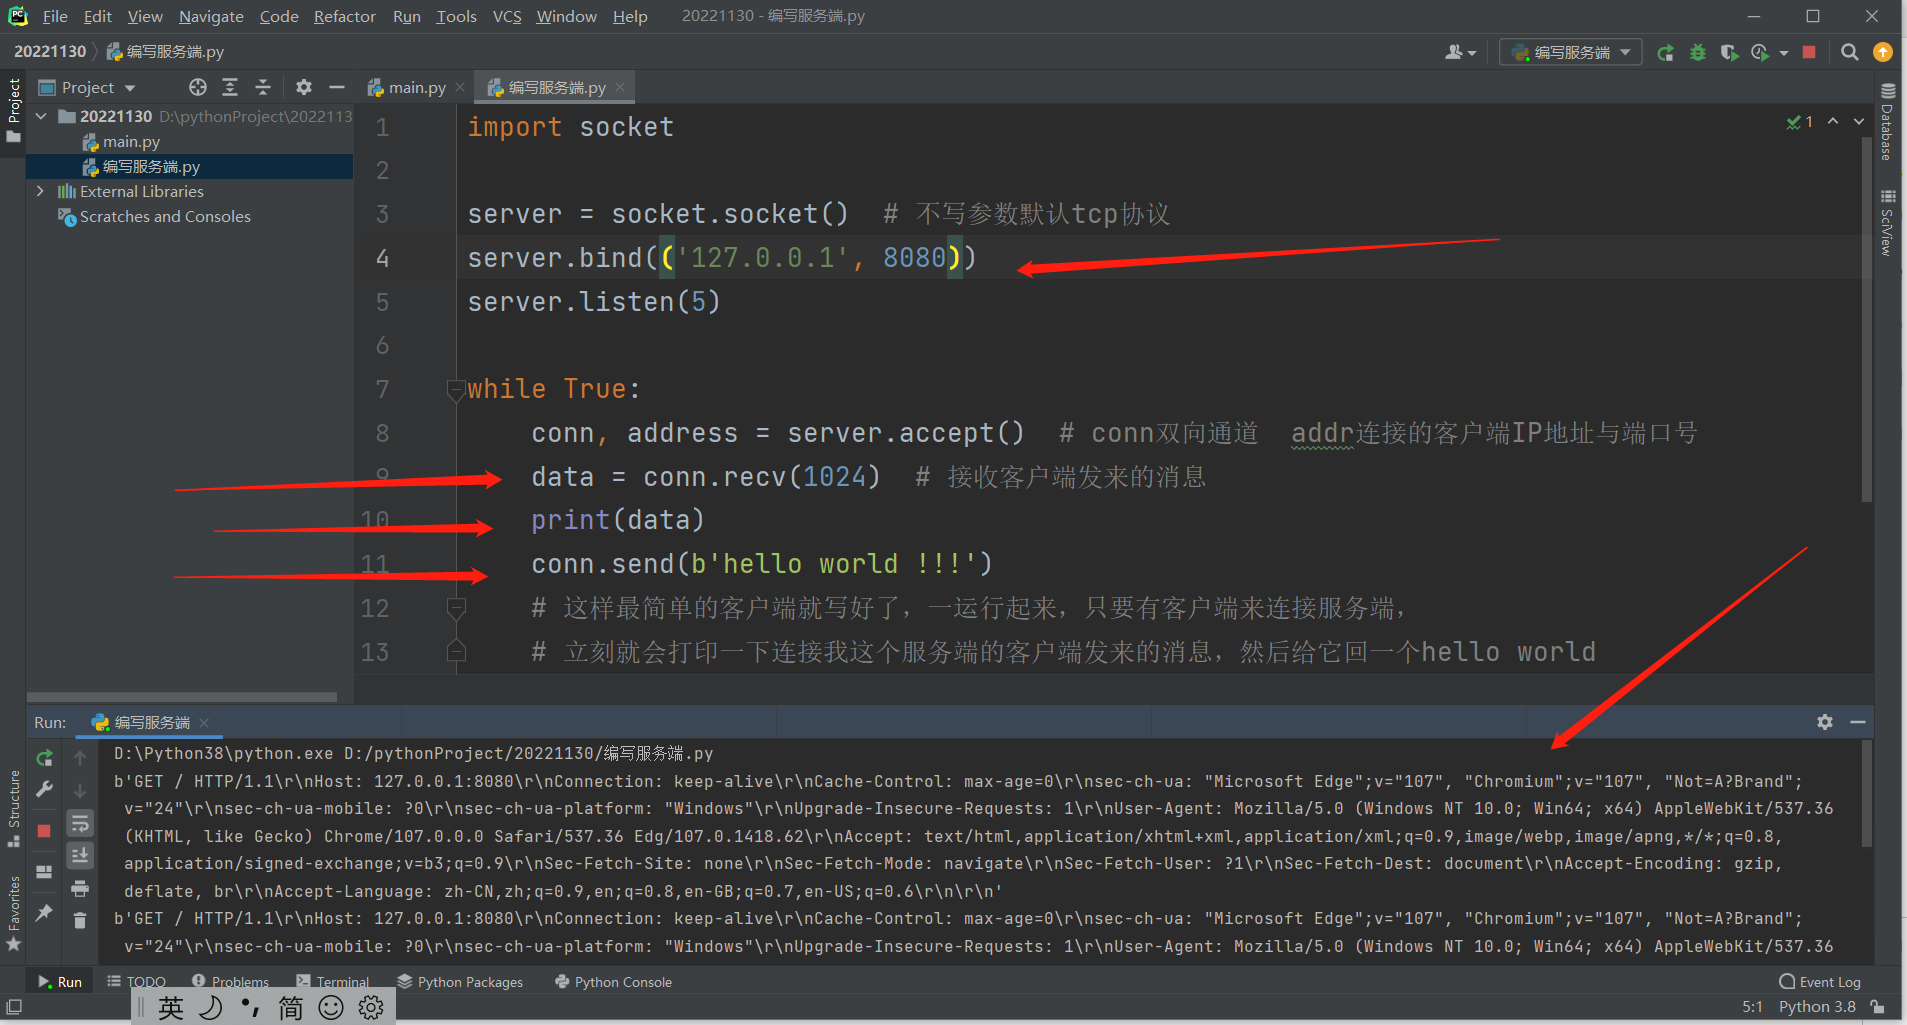Rerun the script in the Run panel
Screen dimensions: 1907x1025
click(x=44, y=759)
